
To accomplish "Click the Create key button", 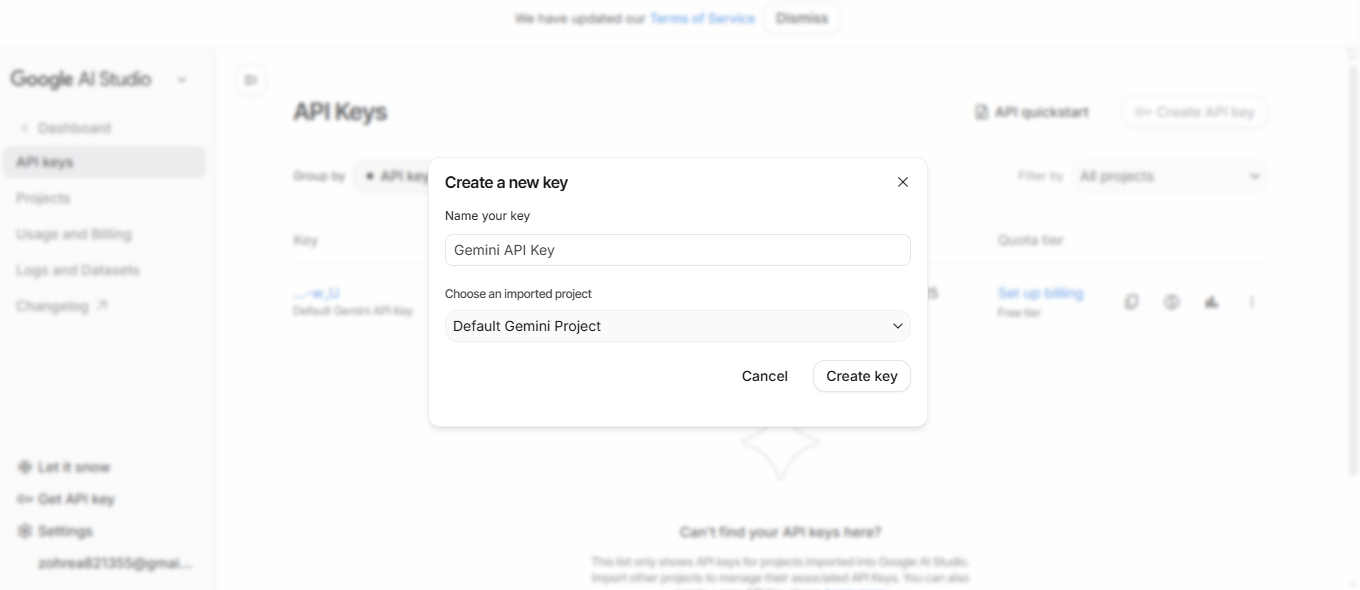I will pyautogui.click(x=861, y=376).
